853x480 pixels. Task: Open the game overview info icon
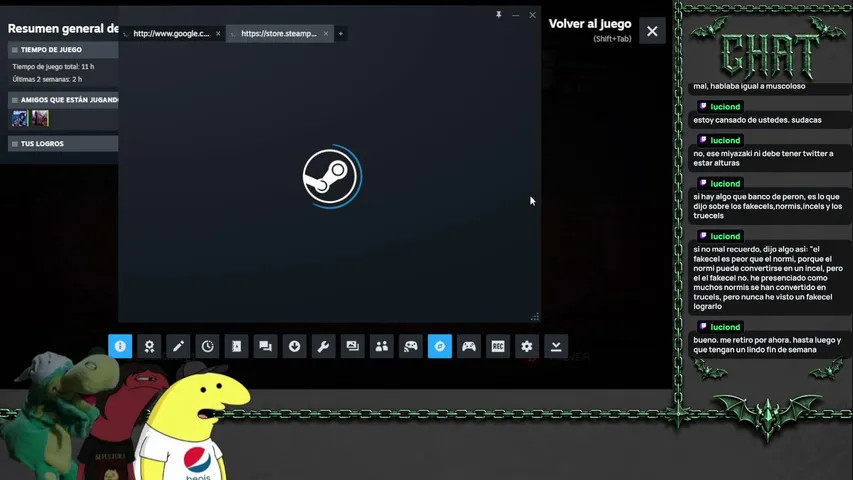[x=120, y=346]
